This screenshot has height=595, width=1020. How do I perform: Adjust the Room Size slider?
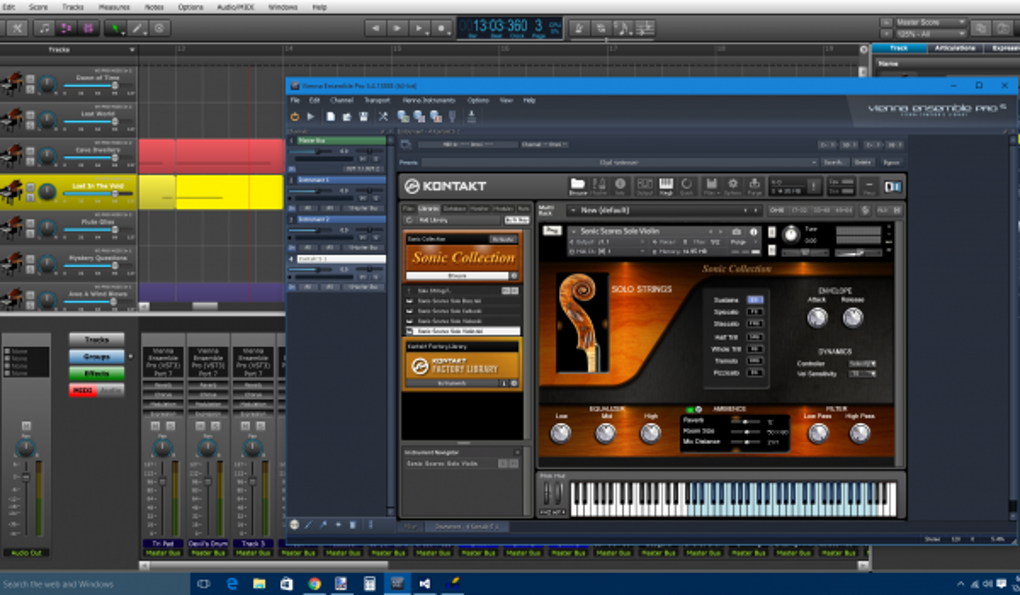(x=746, y=432)
